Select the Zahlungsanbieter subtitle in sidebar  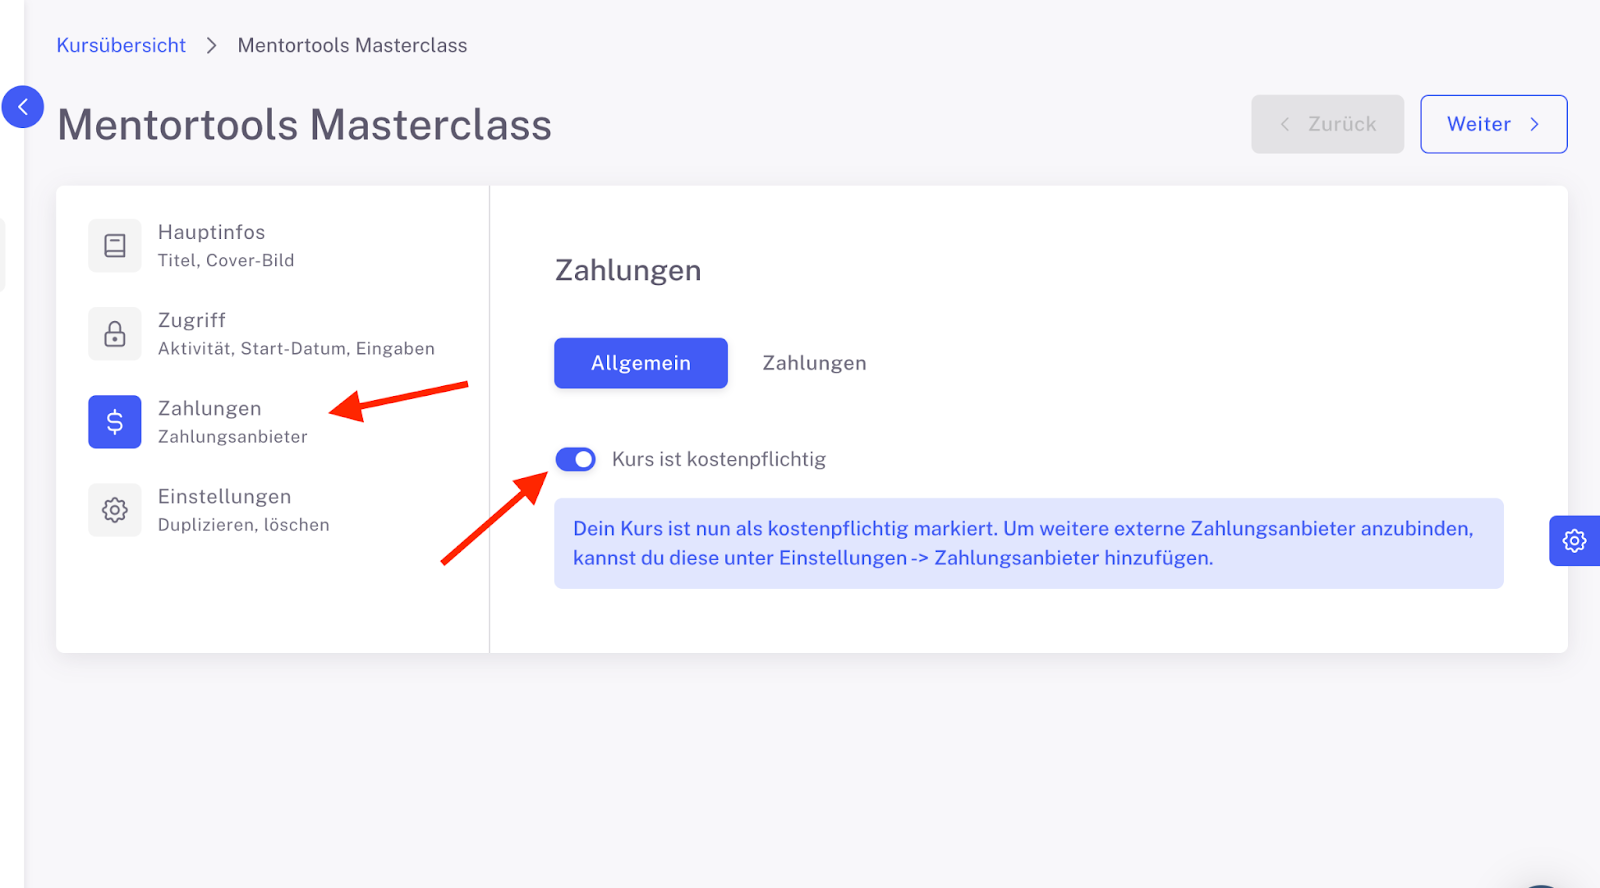(233, 437)
